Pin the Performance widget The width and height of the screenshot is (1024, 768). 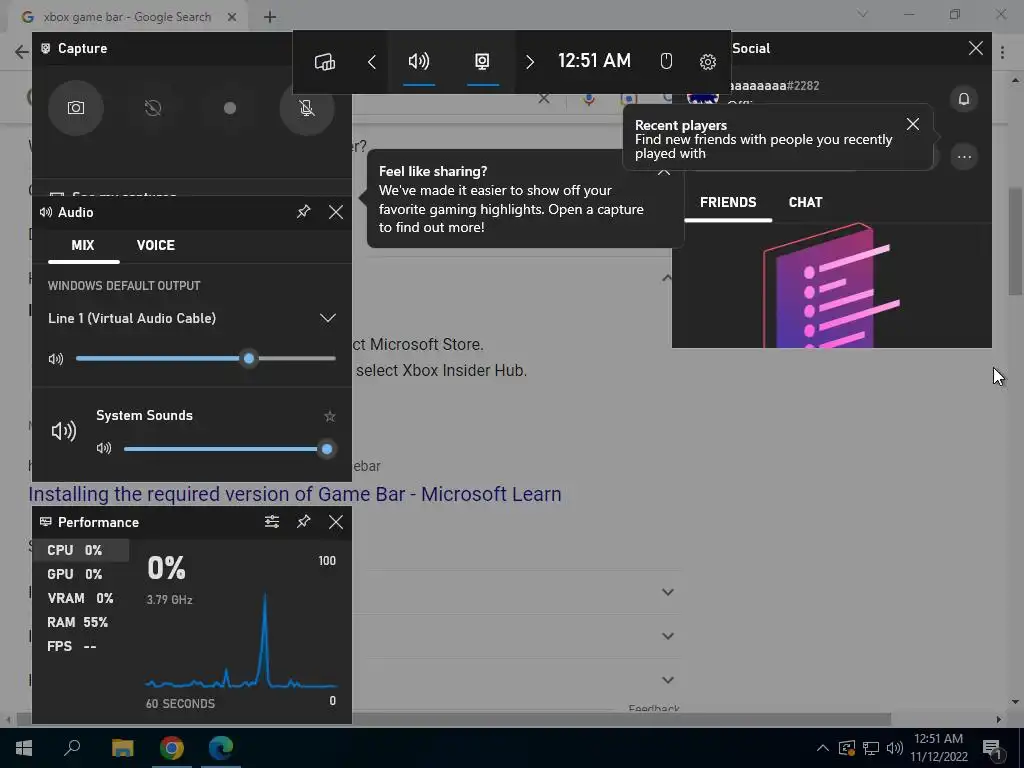pos(304,522)
